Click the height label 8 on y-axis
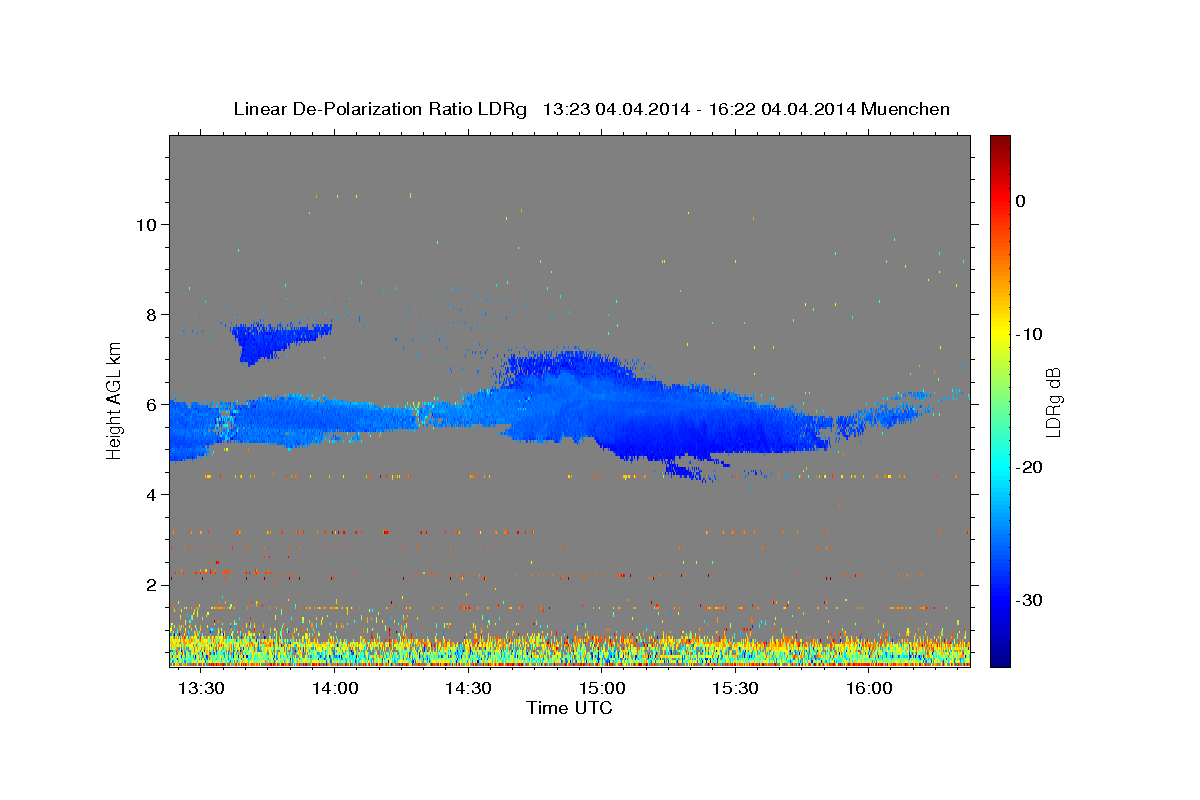The width and height of the screenshot is (1200, 800). click(x=150, y=314)
